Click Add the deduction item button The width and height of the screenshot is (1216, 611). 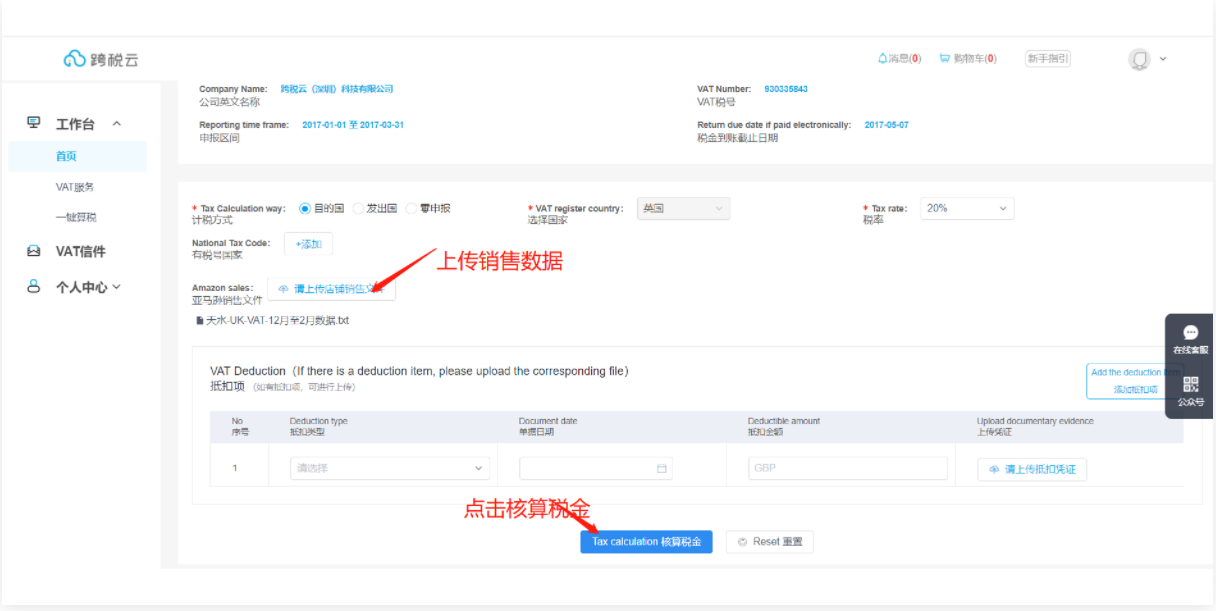point(1136,380)
